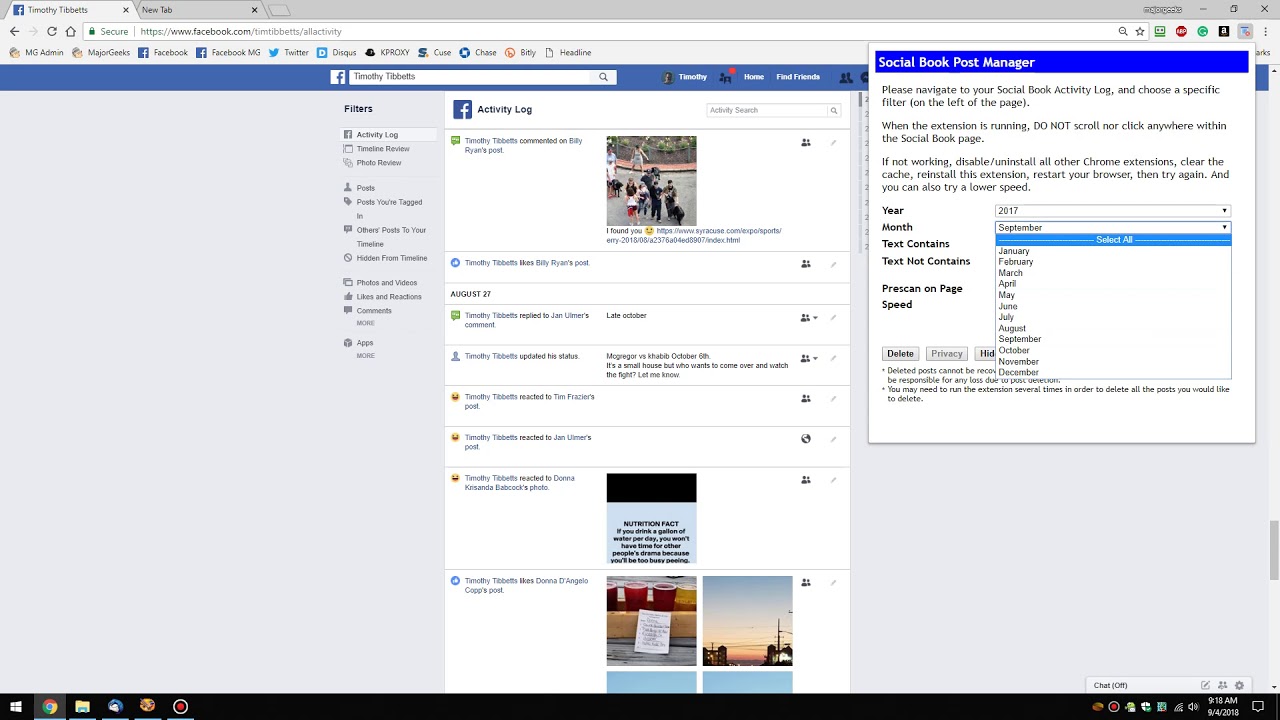This screenshot has width=1280, height=720.
Task: Select January from the month list
Action: click(x=1113, y=251)
